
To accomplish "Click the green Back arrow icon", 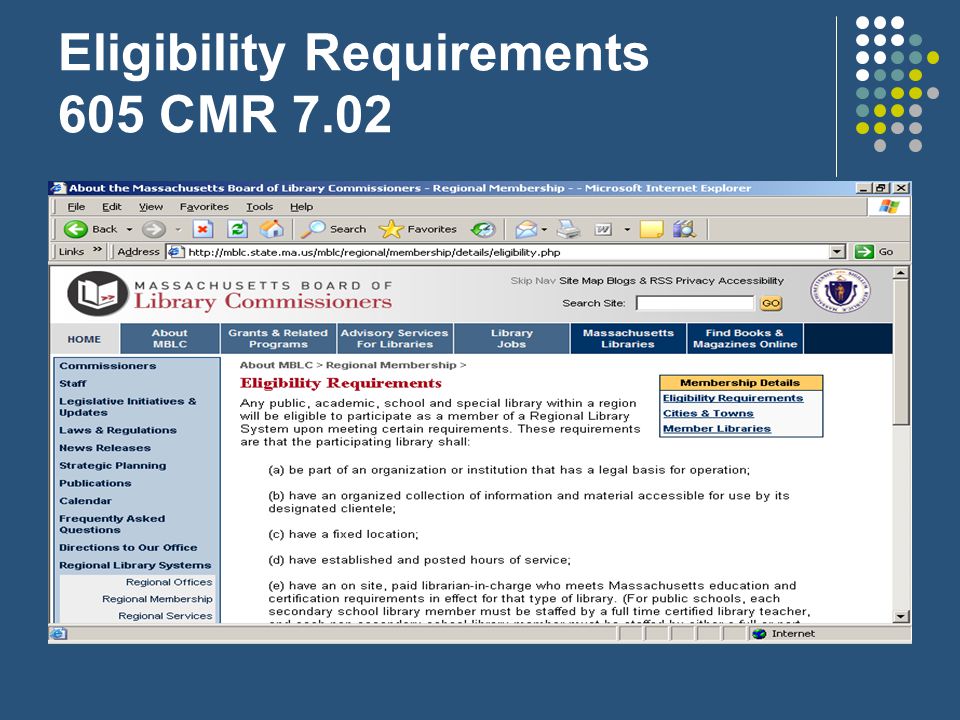I will [75, 229].
